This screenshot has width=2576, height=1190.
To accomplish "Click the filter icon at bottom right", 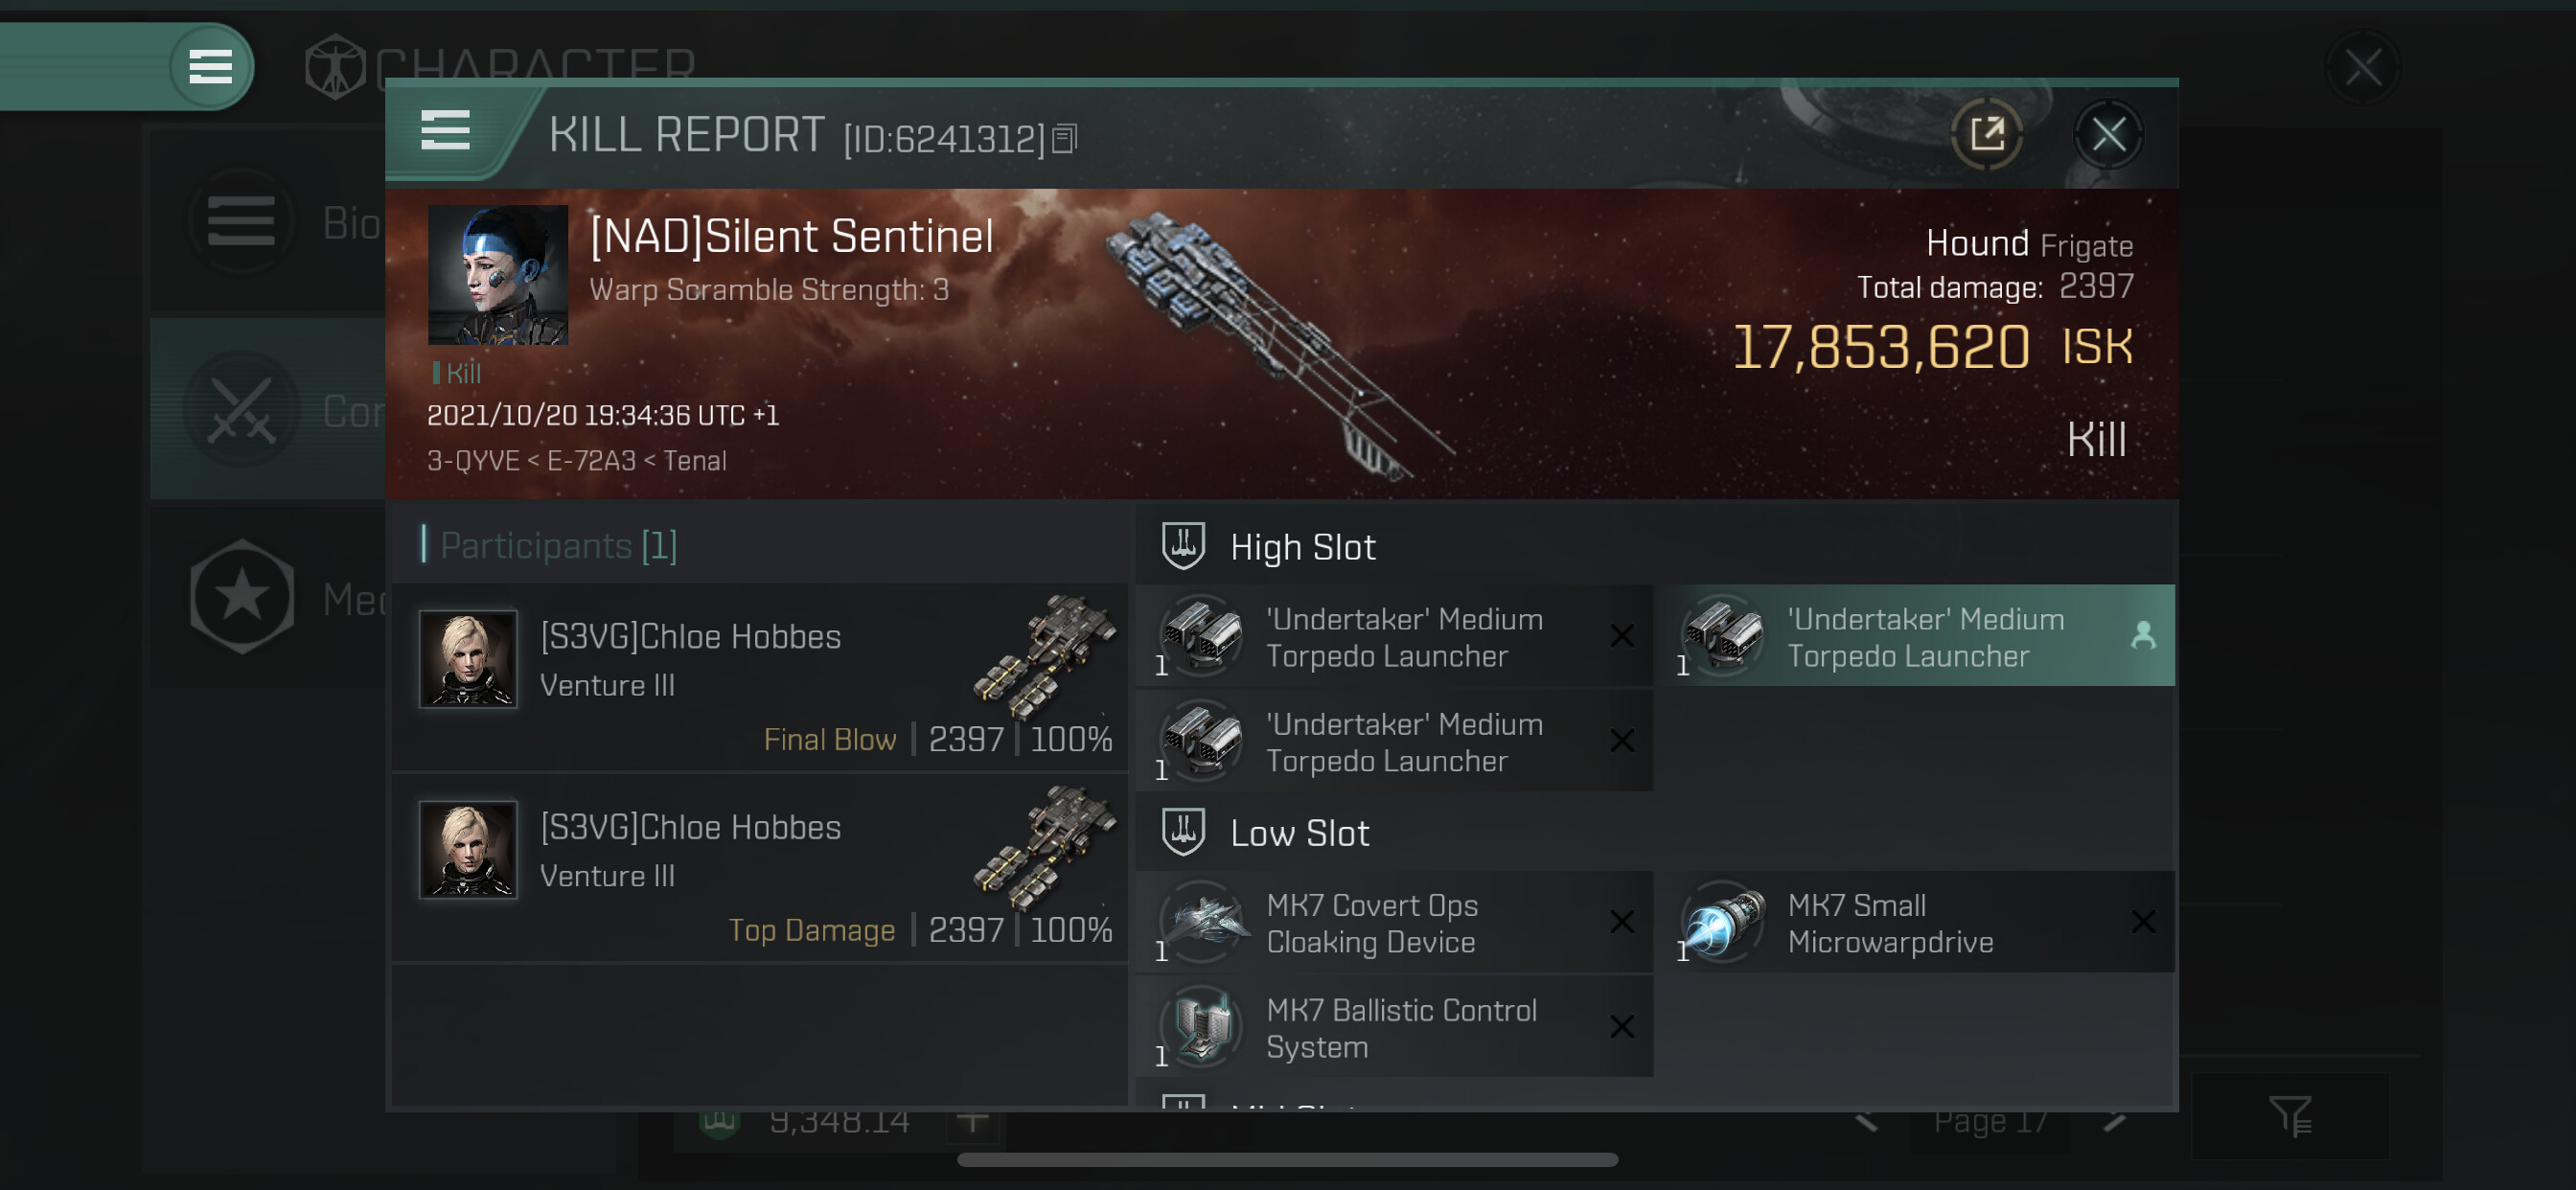I will click(x=2289, y=1116).
